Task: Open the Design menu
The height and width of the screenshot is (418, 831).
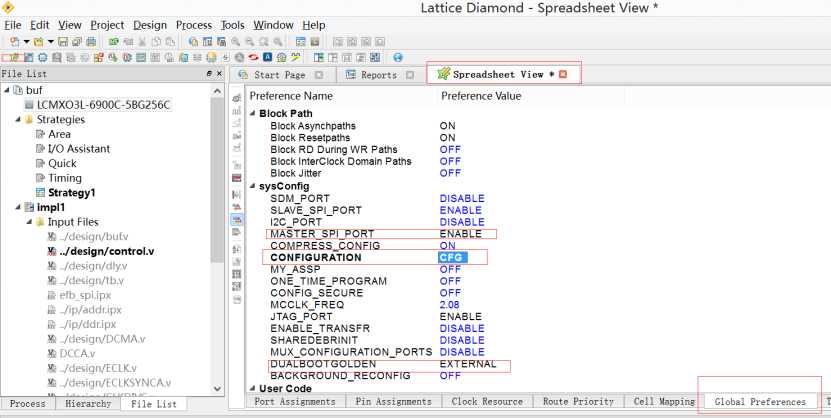Action: (x=150, y=25)
